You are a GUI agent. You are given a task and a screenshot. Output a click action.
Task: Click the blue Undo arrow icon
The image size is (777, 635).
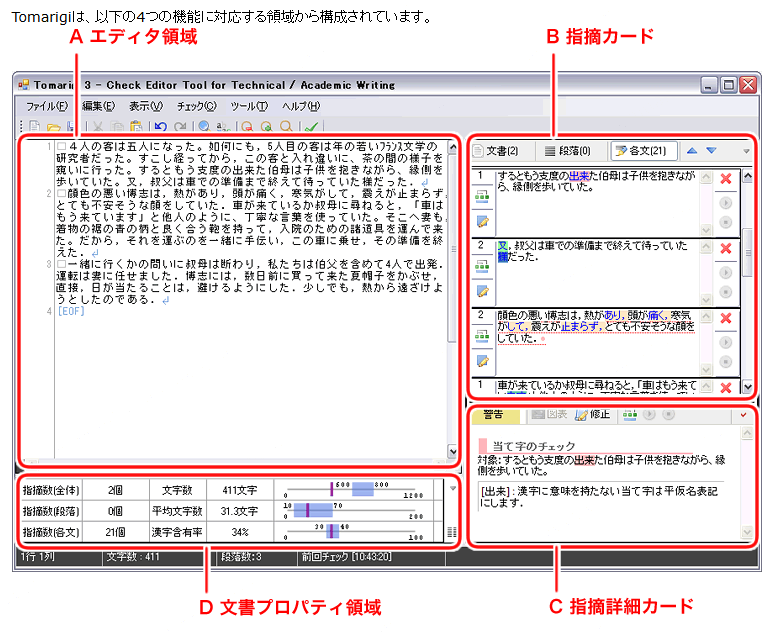click(x=160, y=126)
